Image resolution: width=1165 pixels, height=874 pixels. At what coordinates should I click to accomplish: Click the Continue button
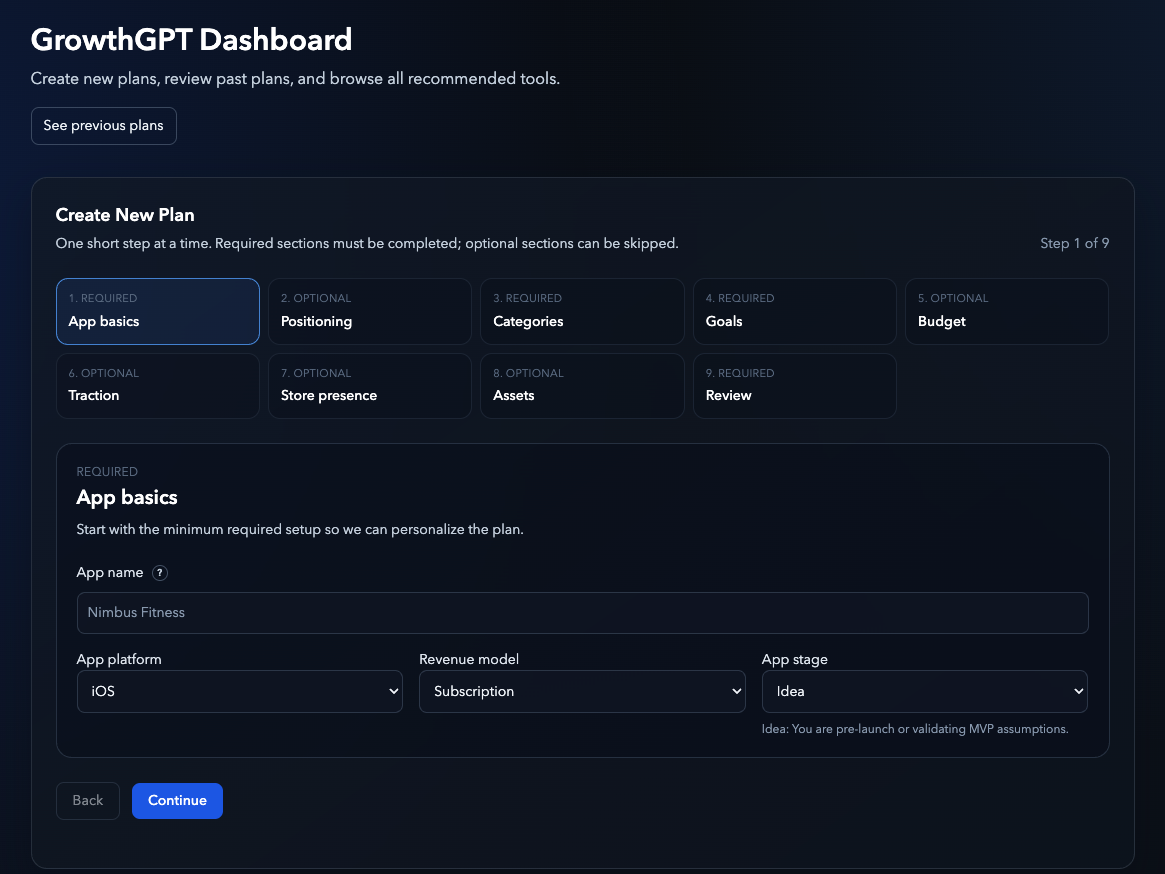pos(177,800)
